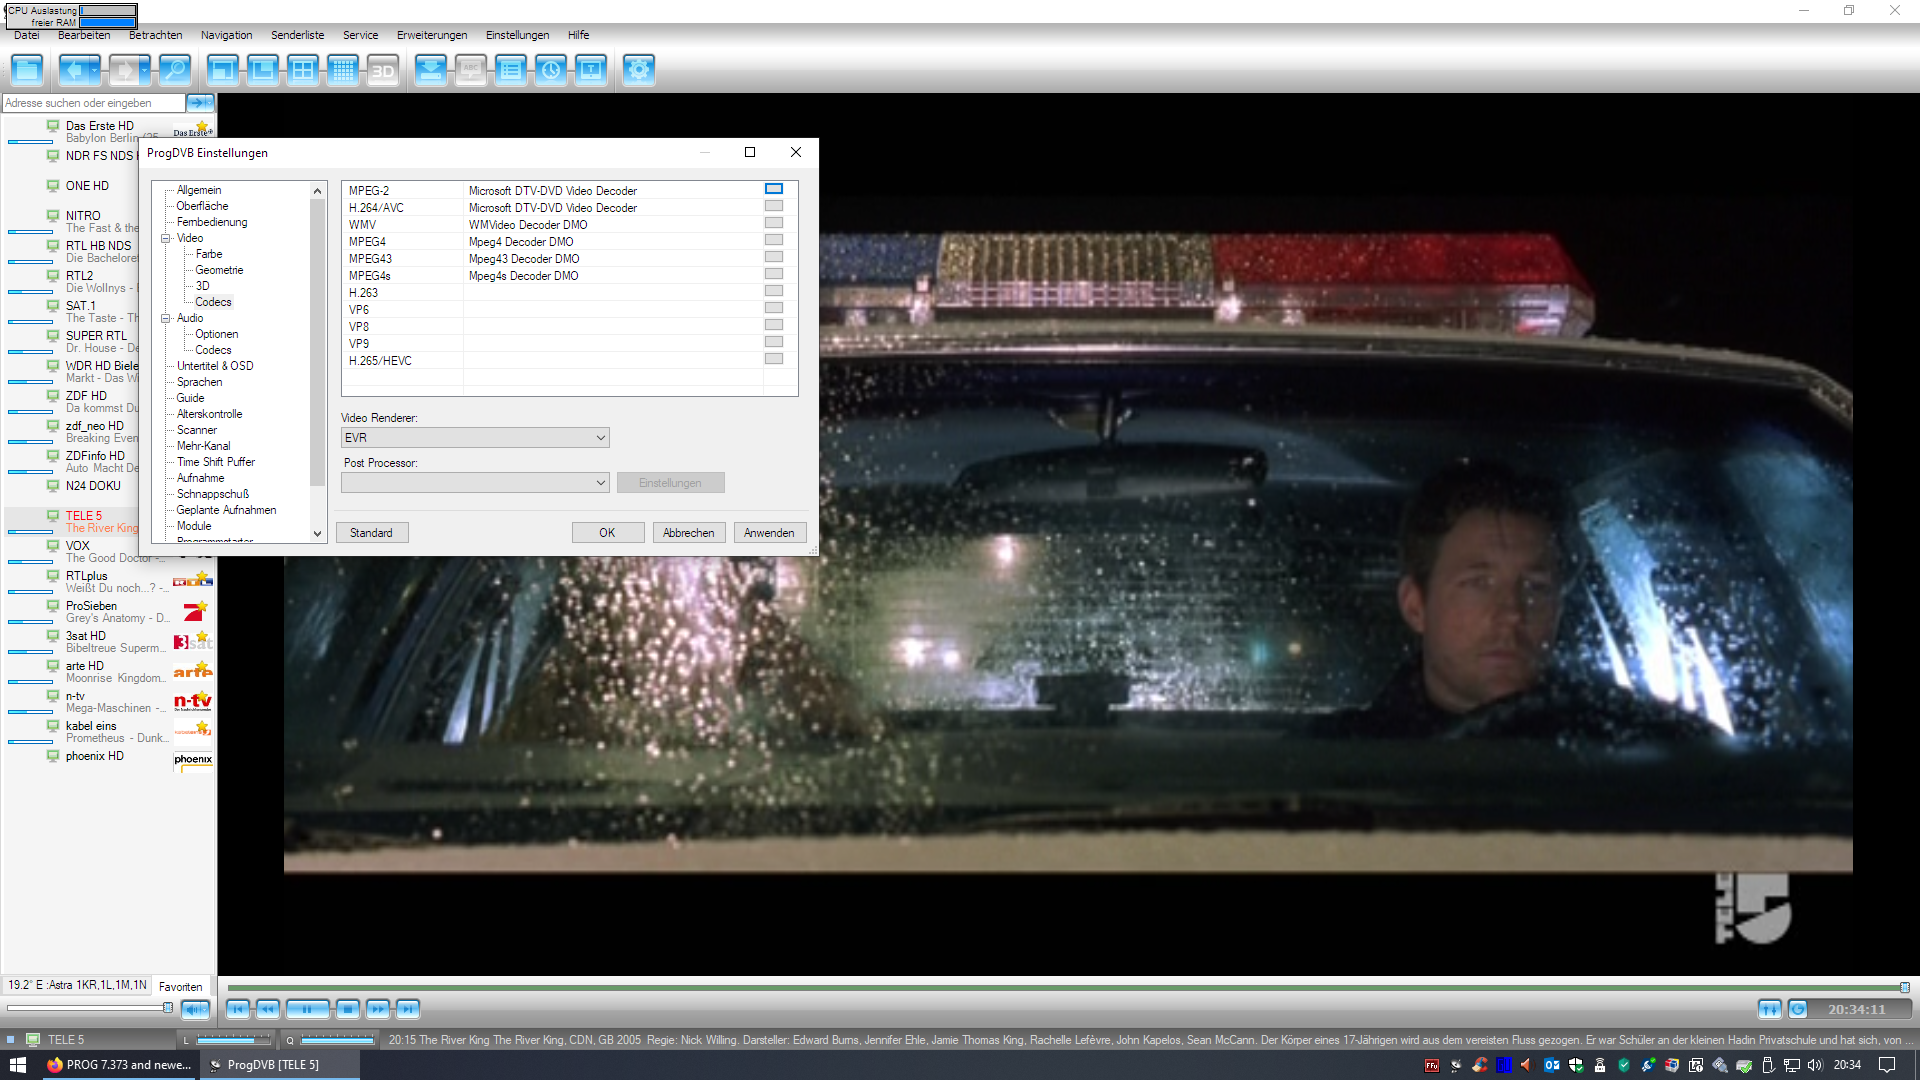Select the four-window mosaic layout icon
1920x1080 pixels.
tap(302, 70)
